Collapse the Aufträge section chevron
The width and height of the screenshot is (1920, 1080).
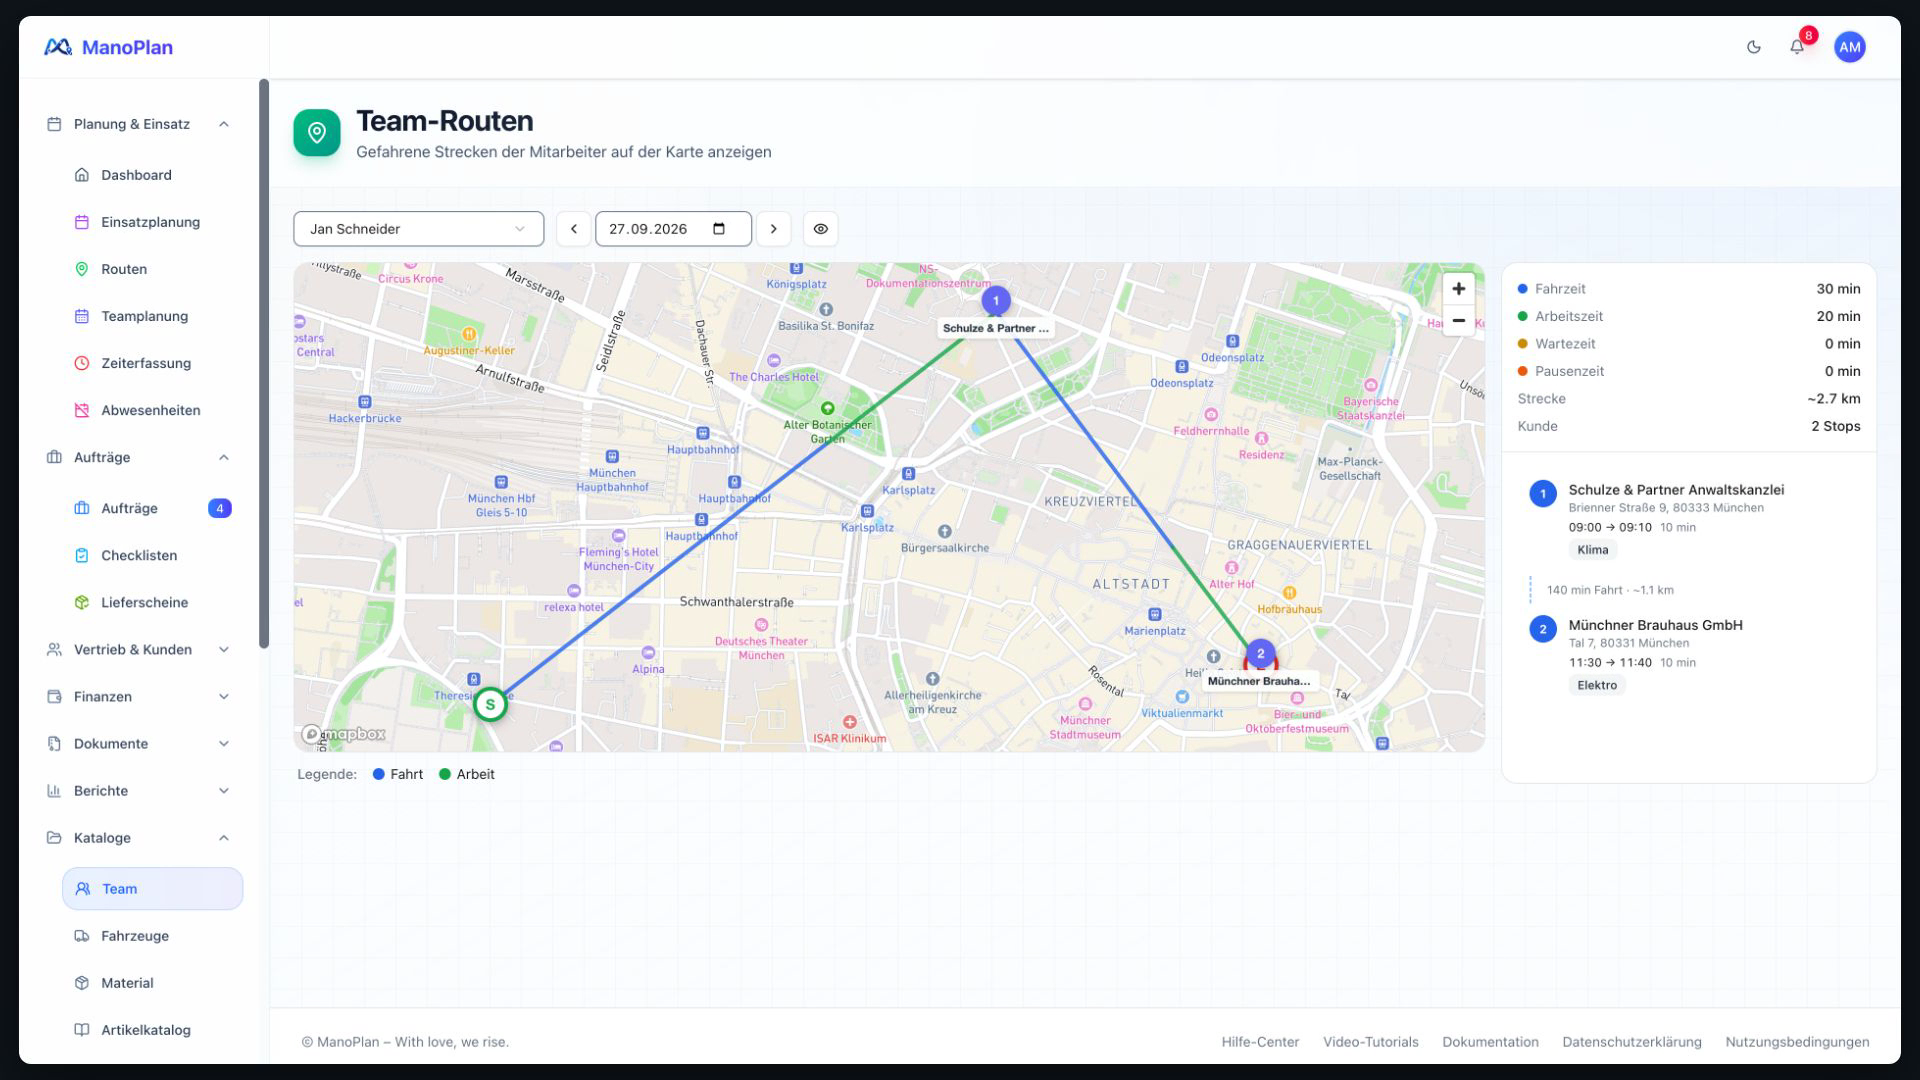[x=224, y=457]
